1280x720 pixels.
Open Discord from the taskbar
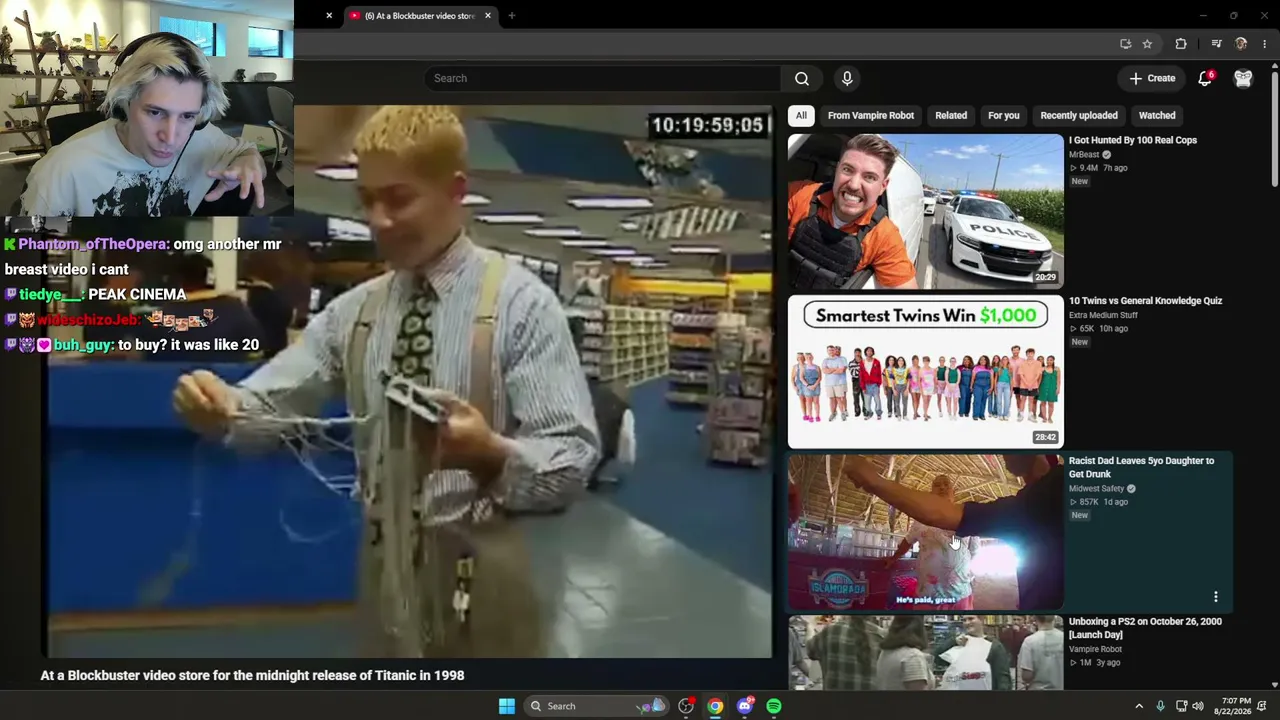click(744, 706)
